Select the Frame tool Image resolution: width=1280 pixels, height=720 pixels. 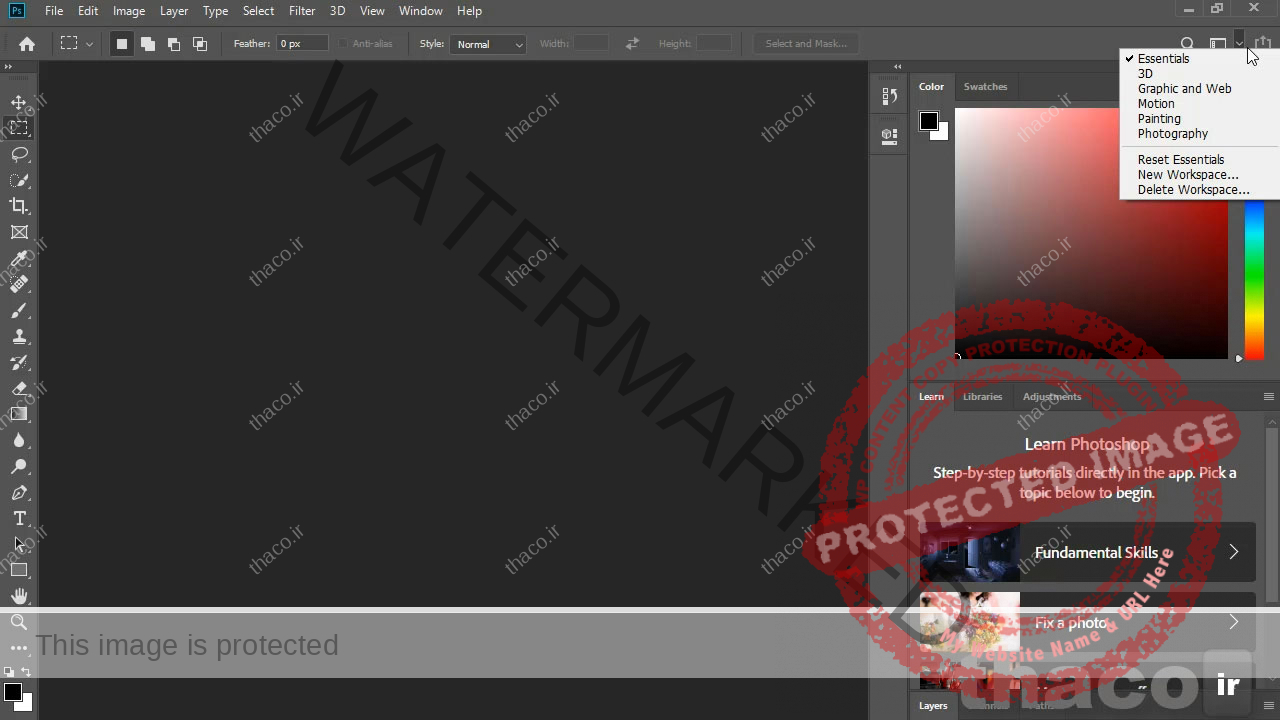[x=19, y=232]
